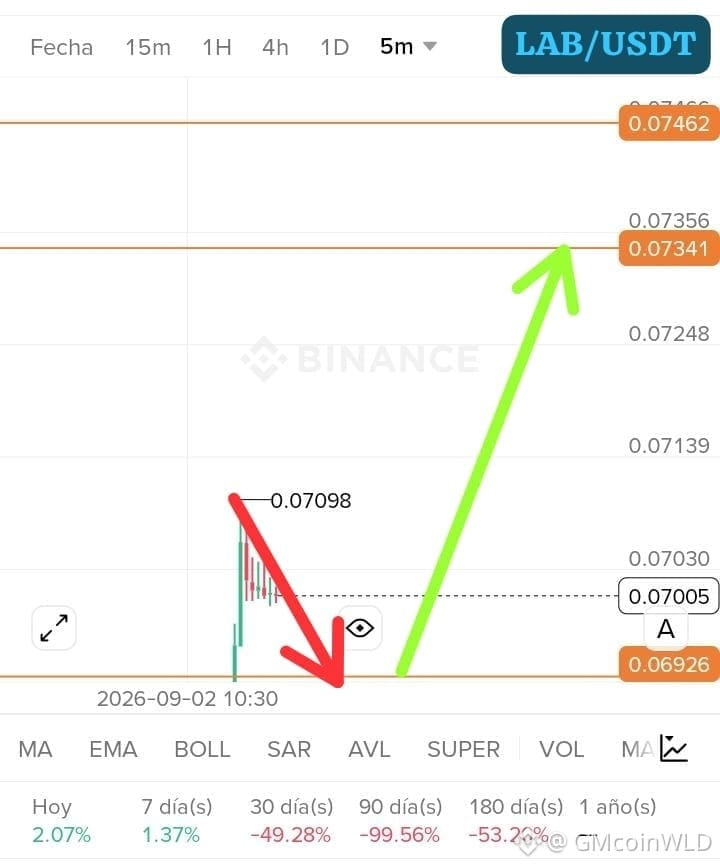Show the VOL sub-indicator
Viewport: 720px width, 867px height.
[561, 749]
